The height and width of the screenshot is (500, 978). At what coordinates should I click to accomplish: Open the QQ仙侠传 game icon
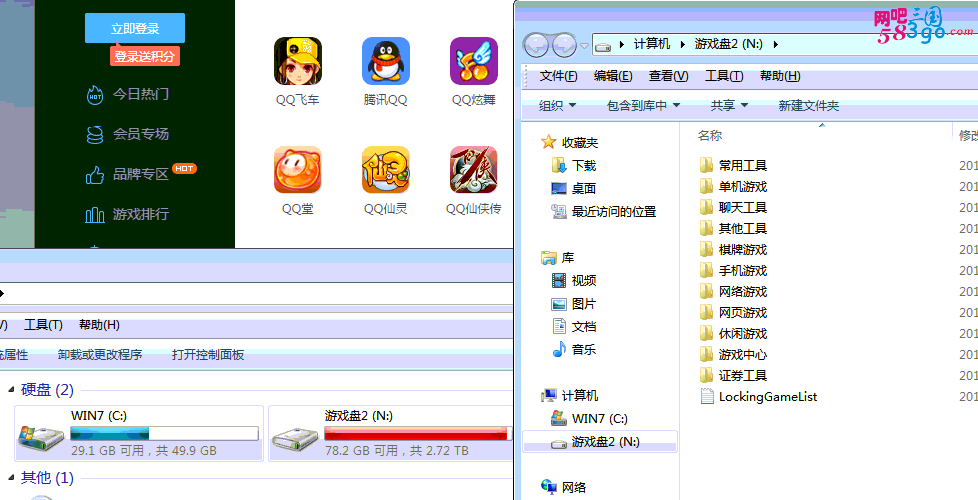coord(474,170)
